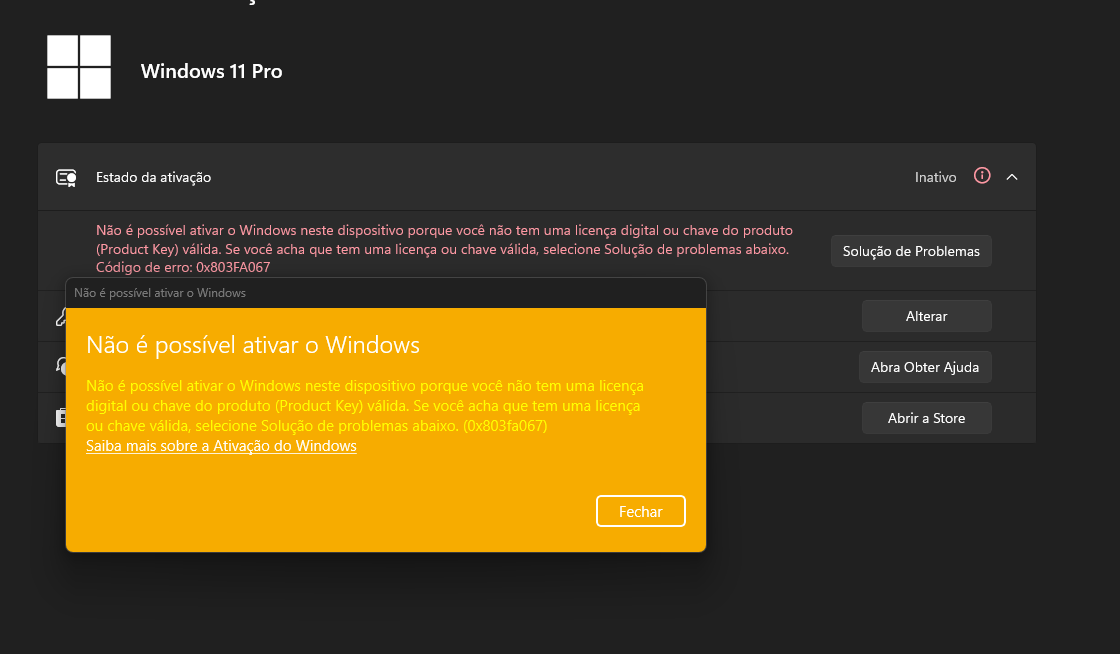This screenshot has height=654, width=1120.
Task: Click the red info icon next to Inativo
Action: pyautogui.click(x=982, y=176)
